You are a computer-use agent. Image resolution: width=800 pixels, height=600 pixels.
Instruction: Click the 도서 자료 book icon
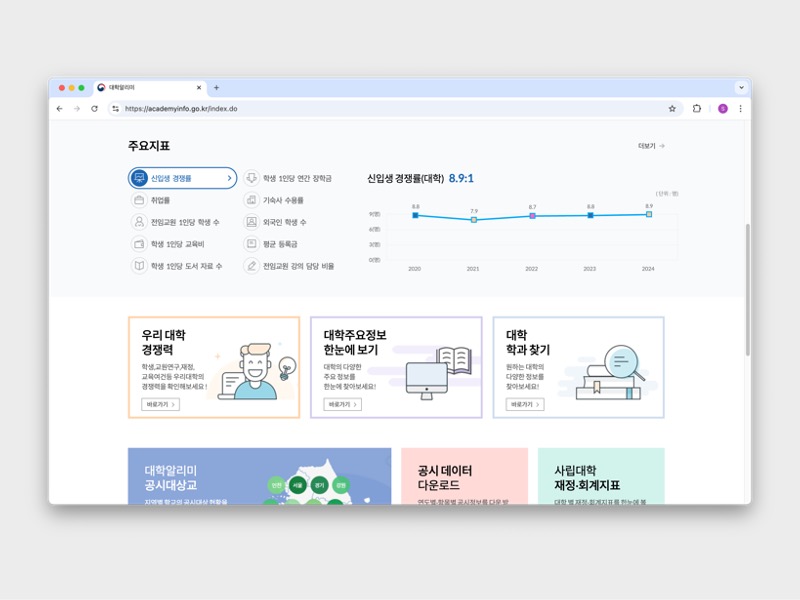pyautogui.click(x=139, y=266)
